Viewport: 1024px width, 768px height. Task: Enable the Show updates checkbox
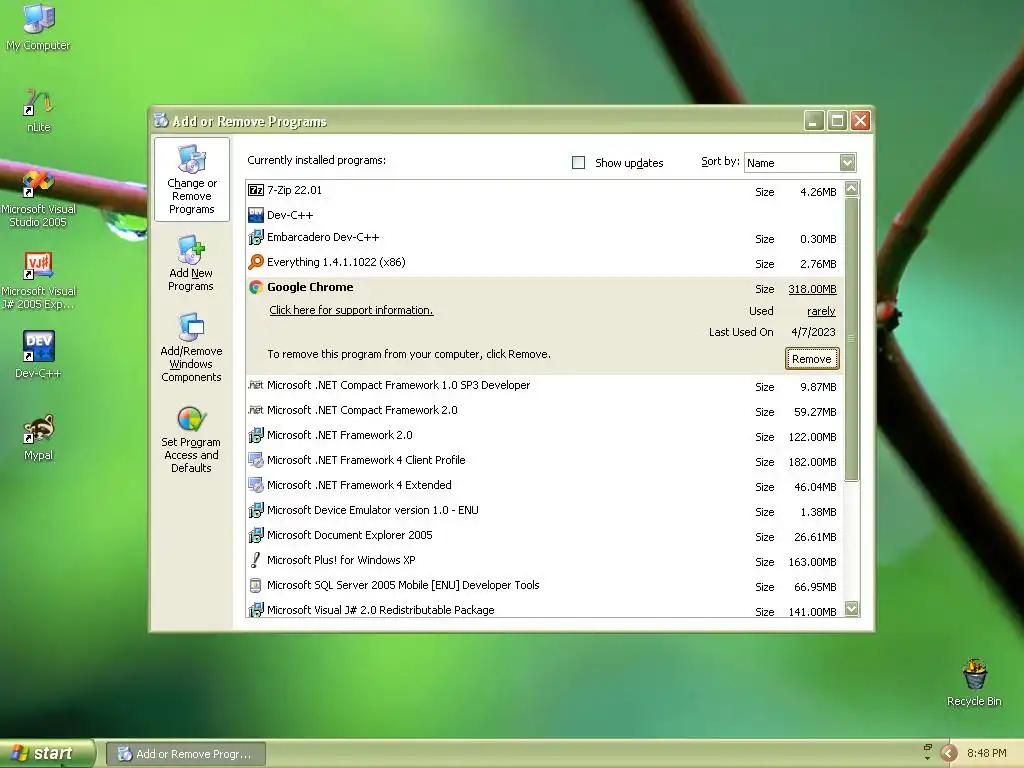coord(579,163)
